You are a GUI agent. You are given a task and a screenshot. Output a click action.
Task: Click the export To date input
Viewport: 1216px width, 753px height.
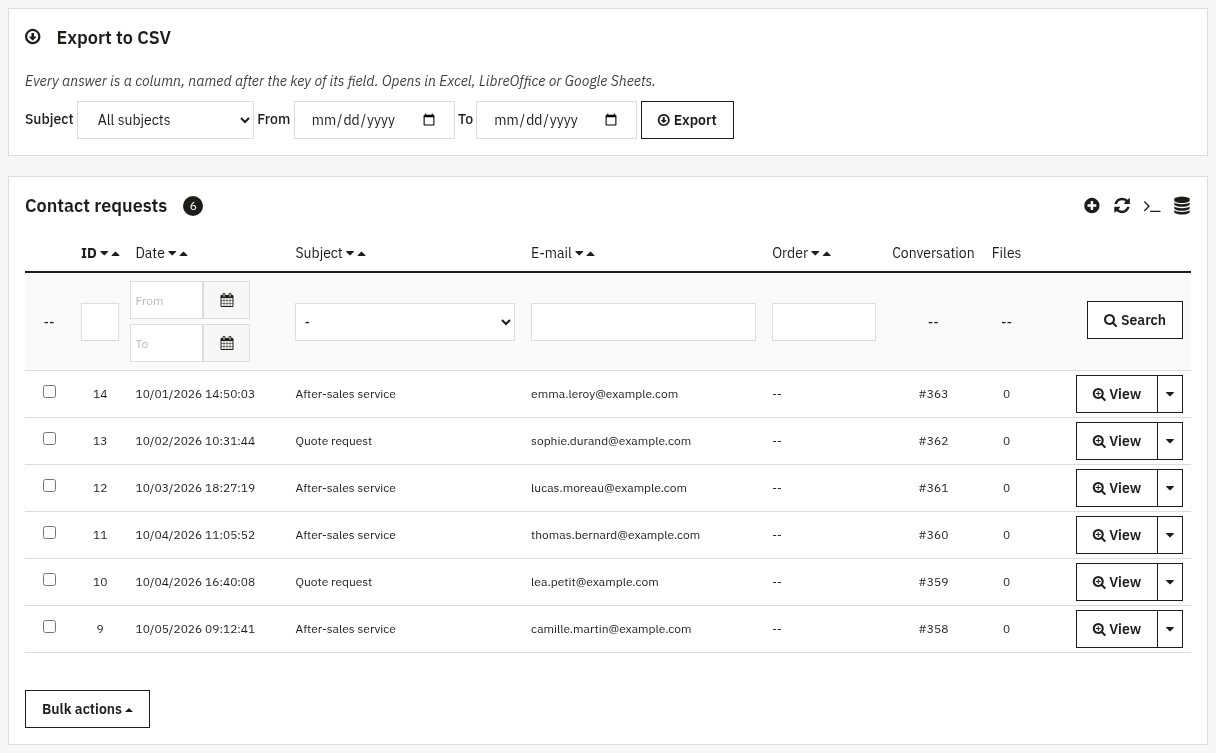click(x=556, y=120)
